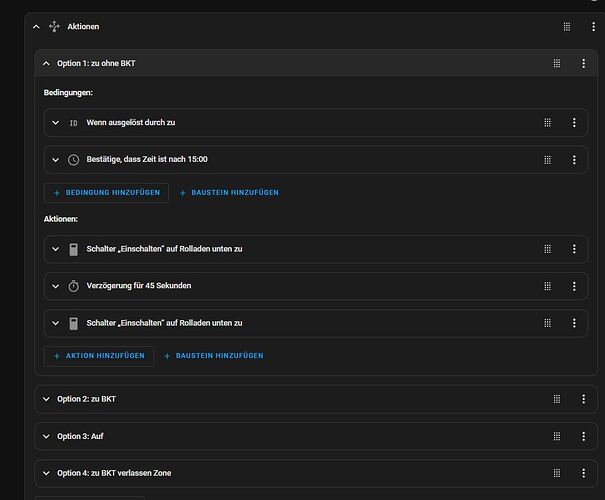605x500 pixels.
Task: Expand Option 2: zu BKT
Action: click(46, 399)
